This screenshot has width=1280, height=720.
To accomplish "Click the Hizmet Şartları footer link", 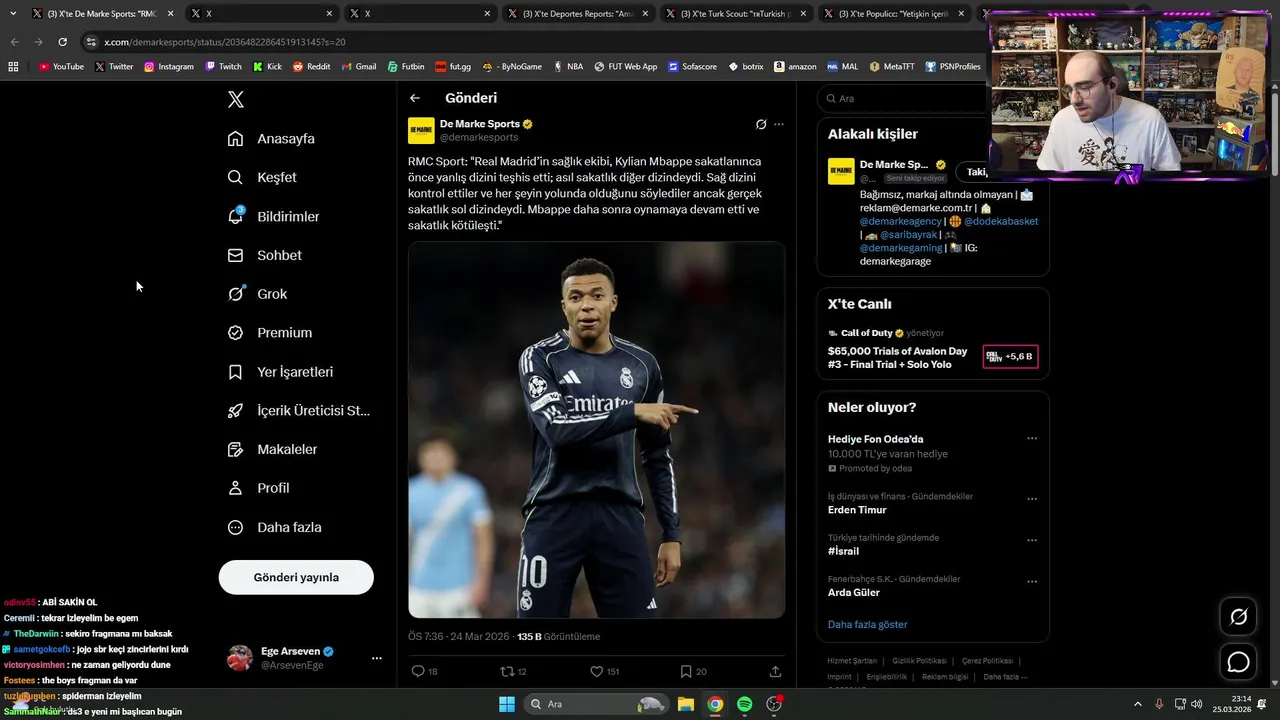I will point(852,661).
